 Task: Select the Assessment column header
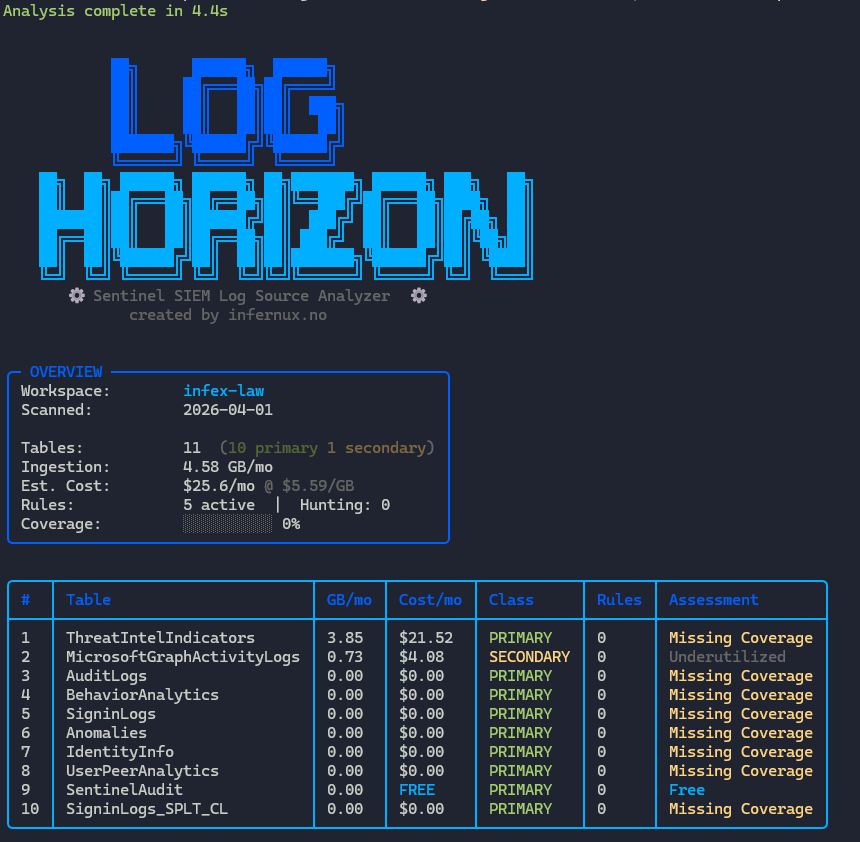pos(714,600)
